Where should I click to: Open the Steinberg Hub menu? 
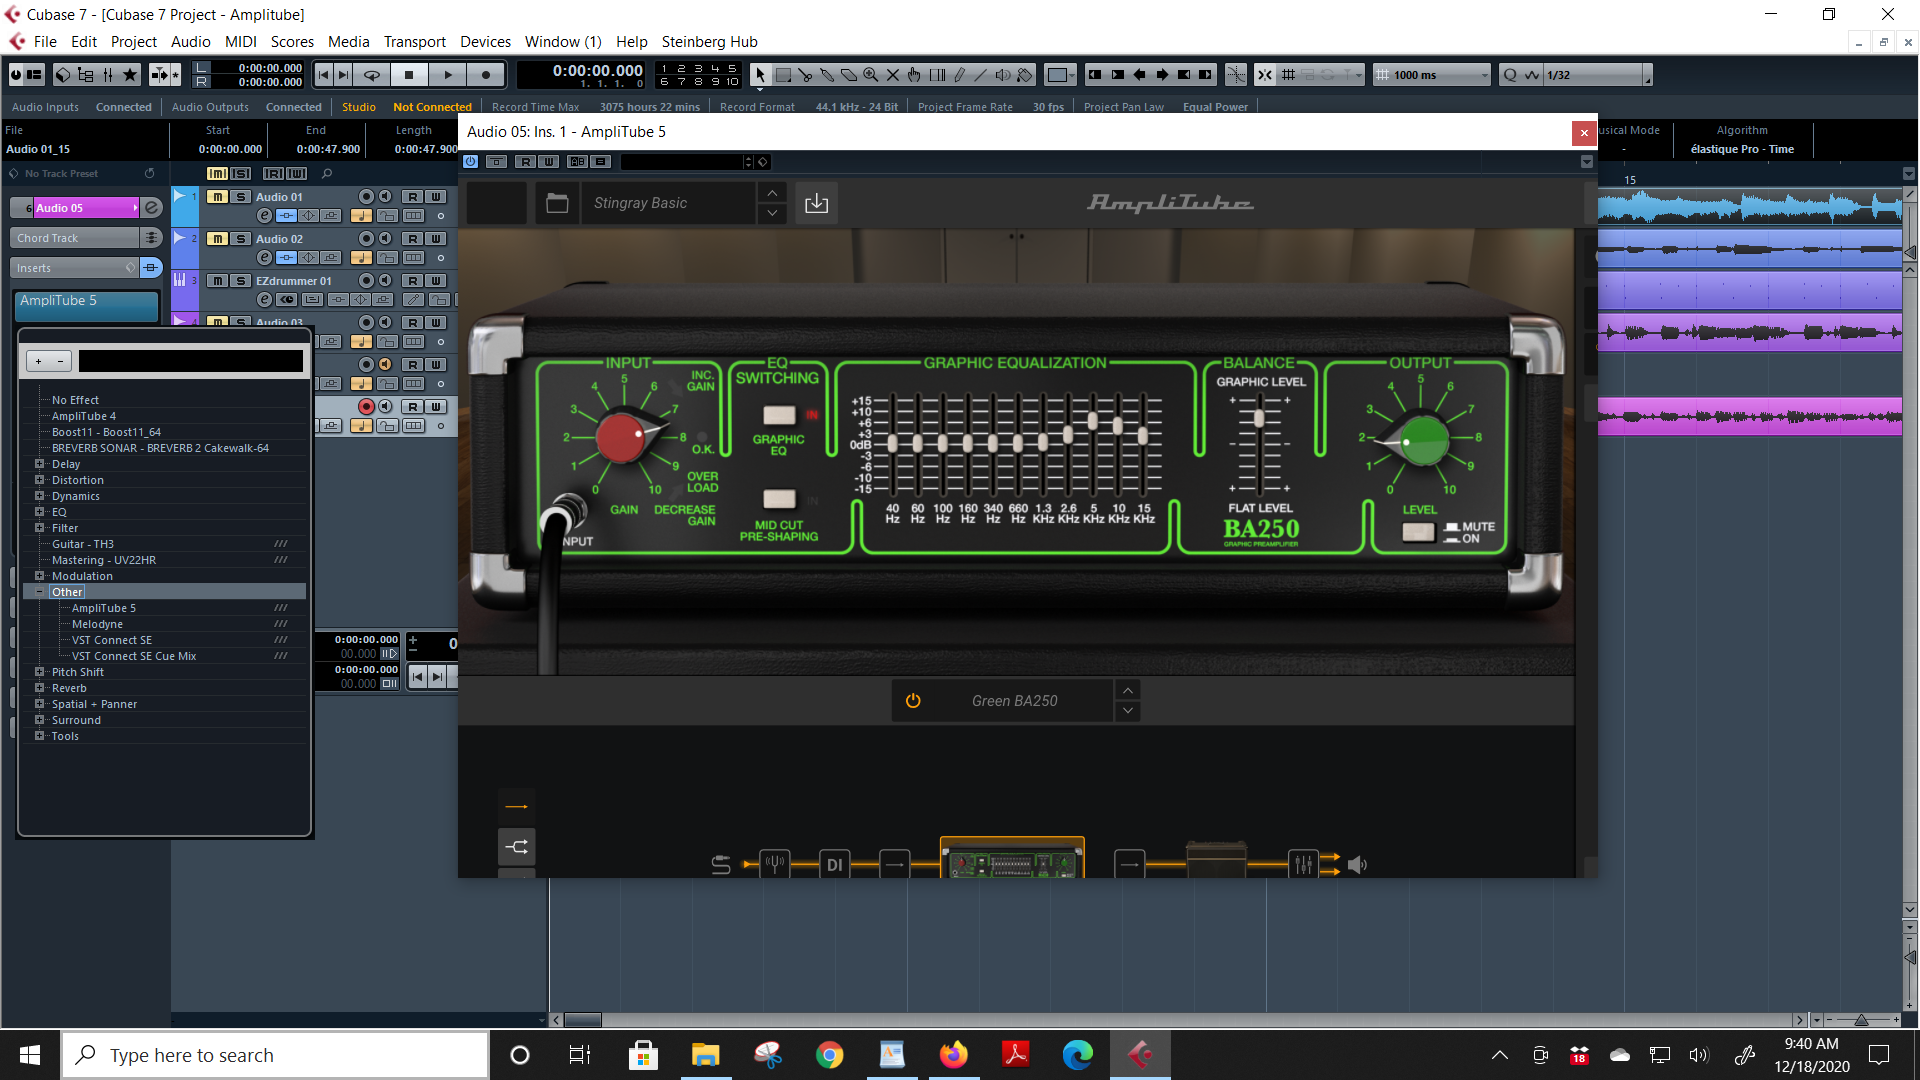(709, 42)
